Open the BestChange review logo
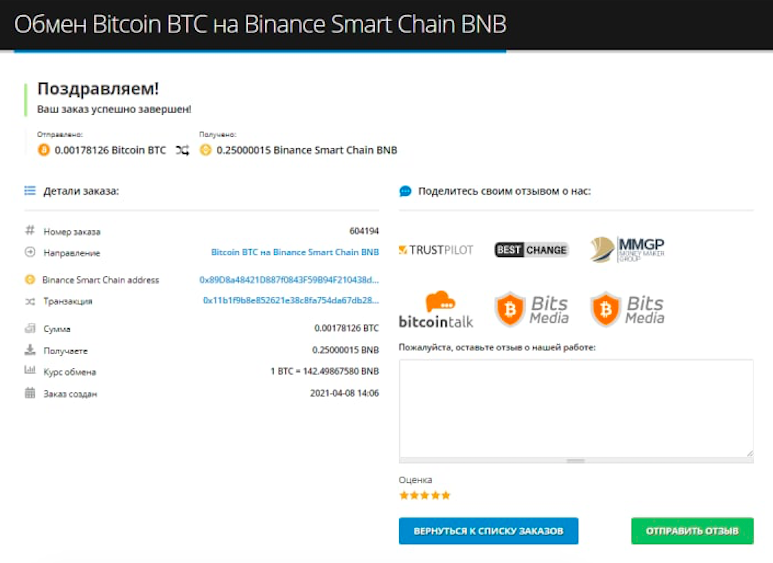This screenshot has height=563, width=773. point(531,250)
